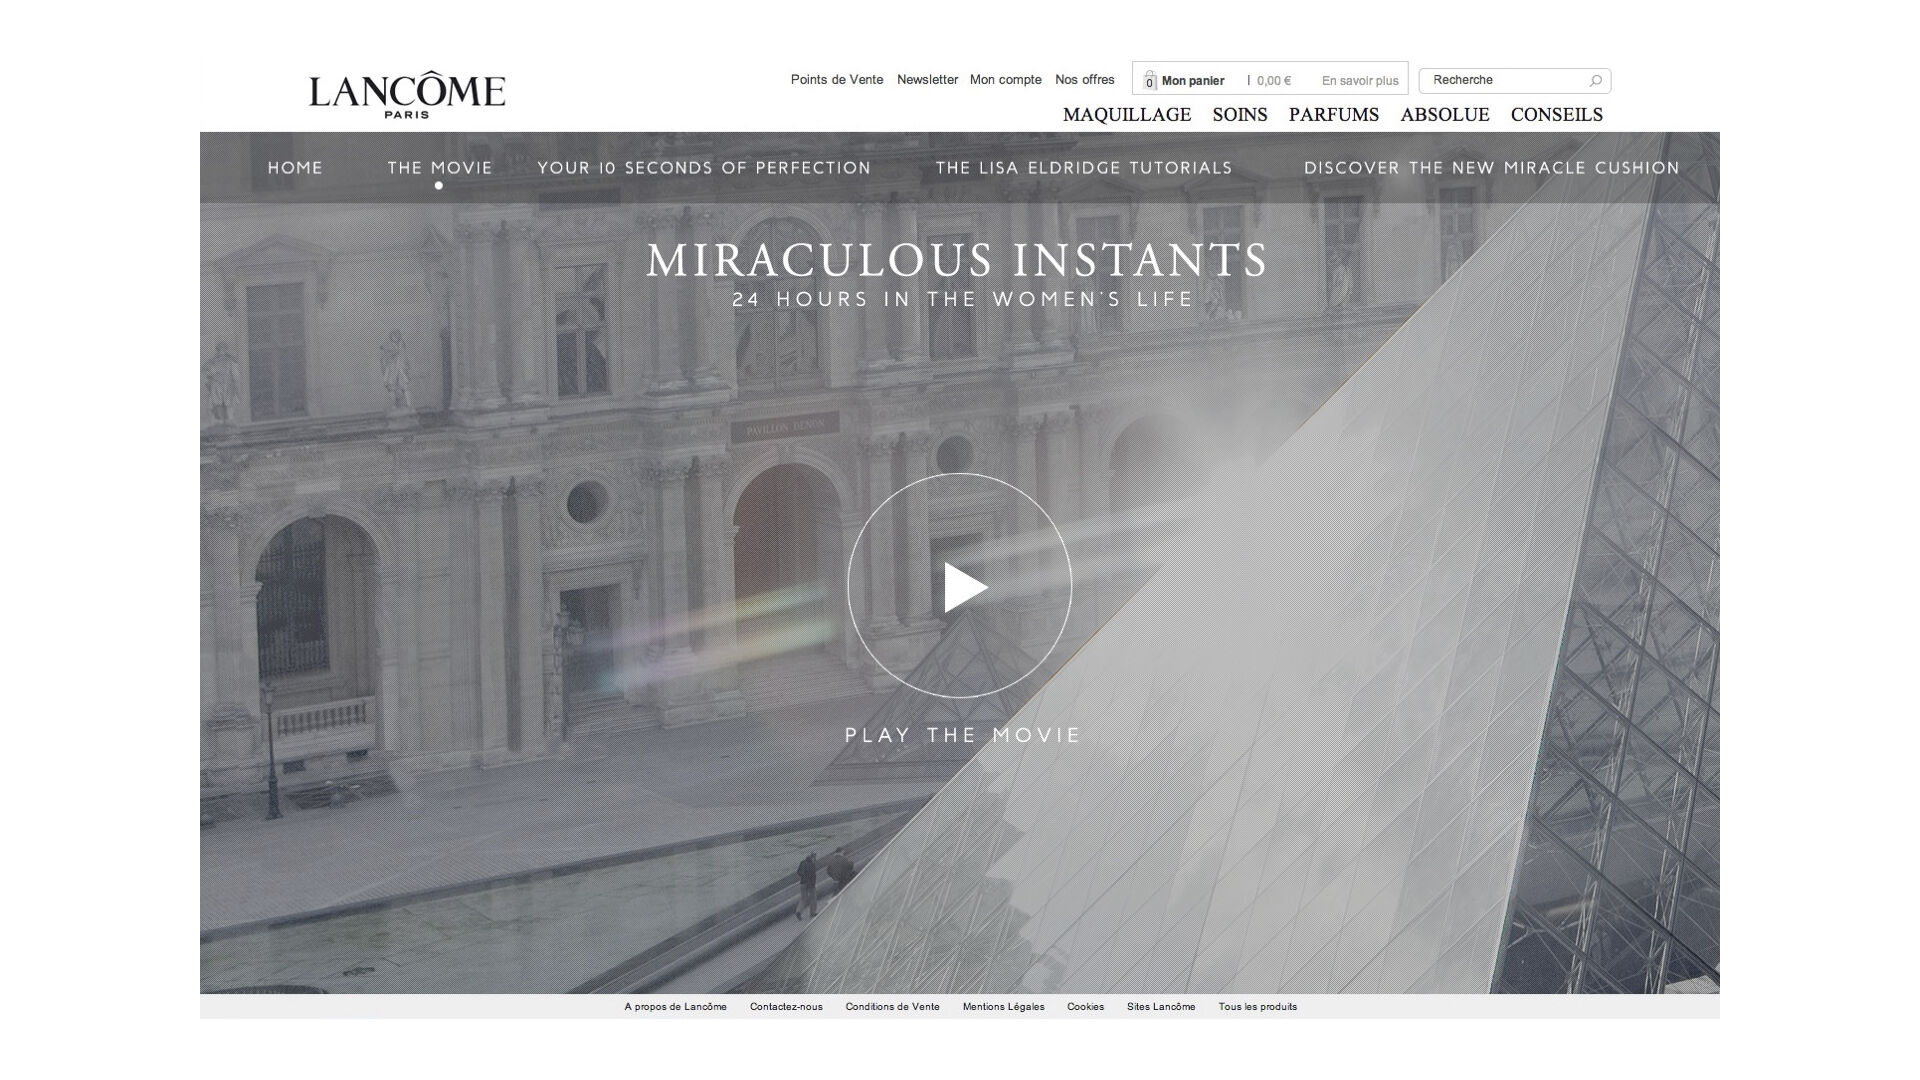Open Discover the New Miracle Cushion tab
The image size is (1920, 1080).
tap(1492, 168)
